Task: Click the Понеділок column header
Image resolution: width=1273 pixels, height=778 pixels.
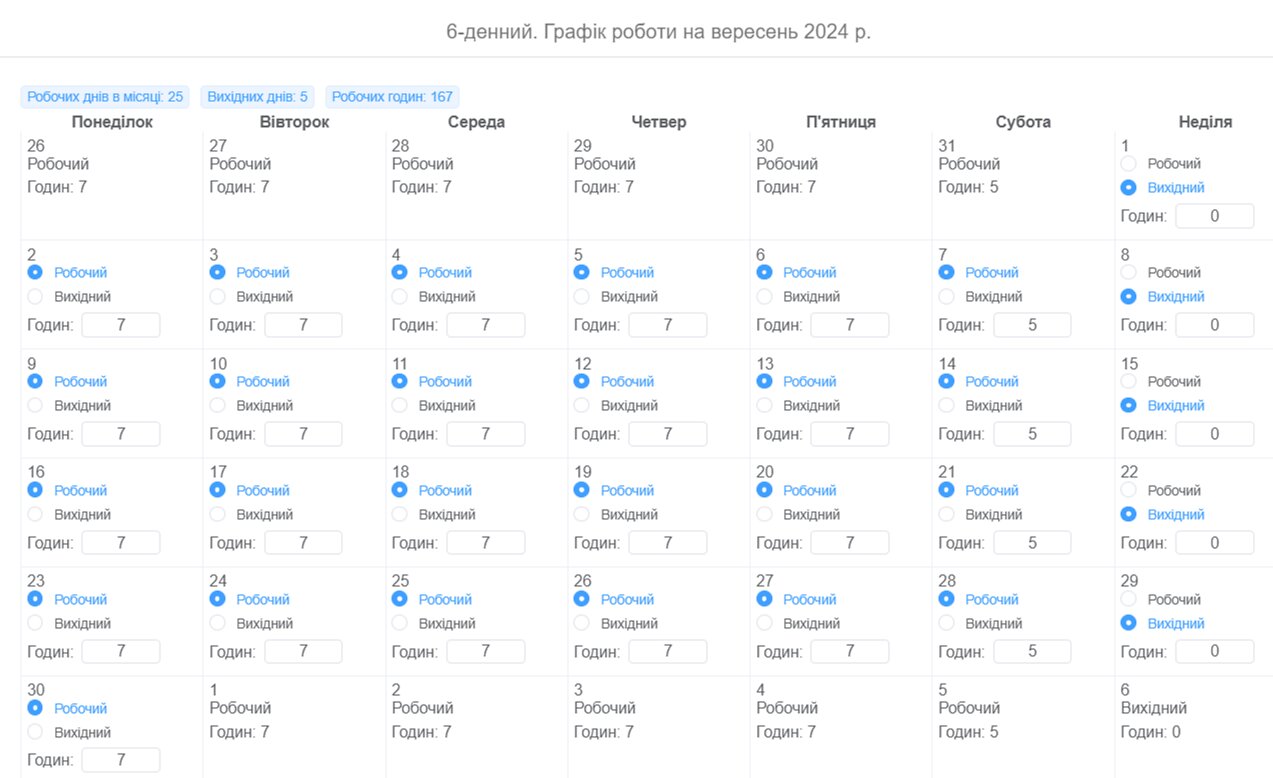Action: click(112, 122)
